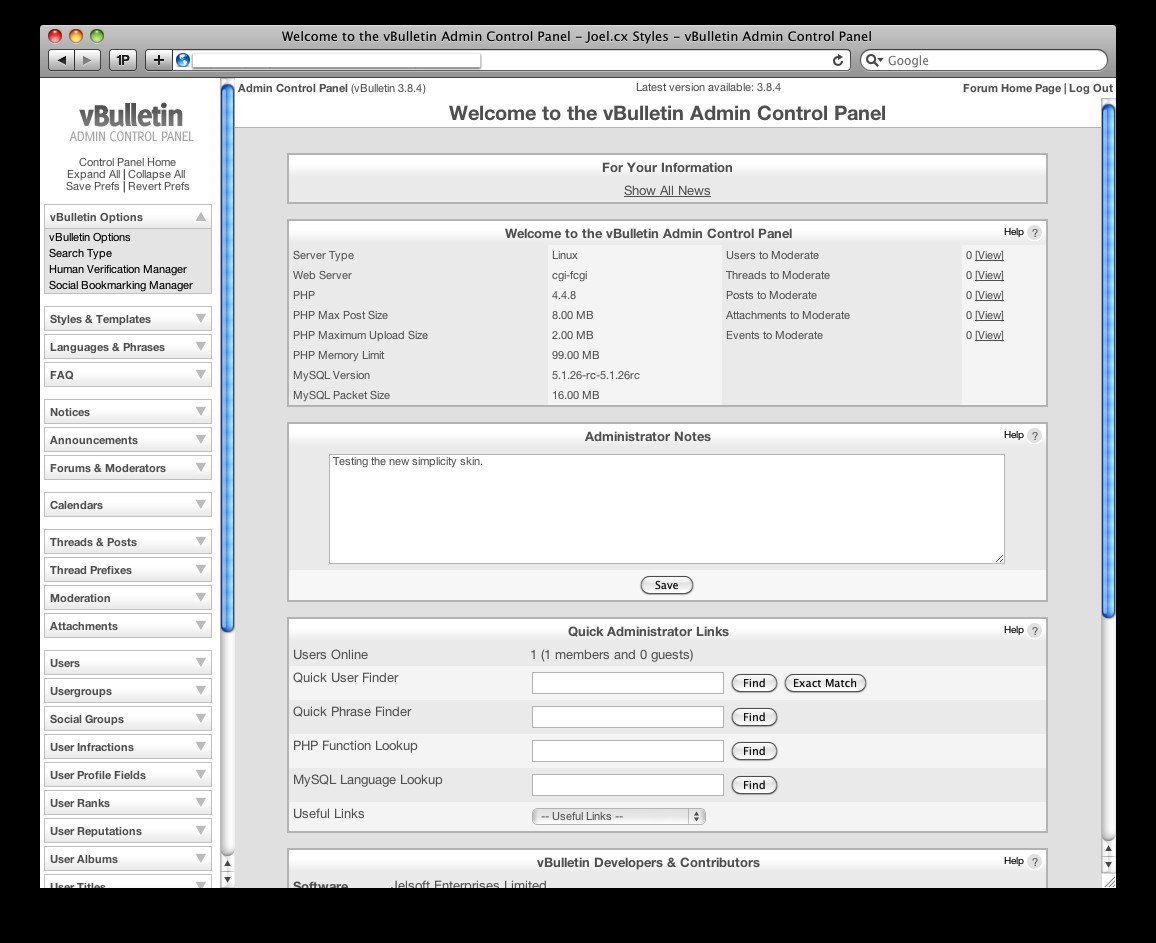This screenshot has width=1156, height=943.
Task: Click the main content vertical scrollbar thumb
Action: click(x=1108, y=361)
